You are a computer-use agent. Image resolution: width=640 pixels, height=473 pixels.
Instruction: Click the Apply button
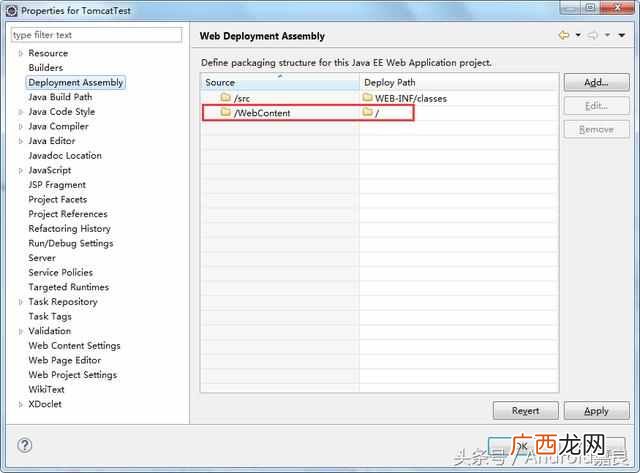coord(596,411)
